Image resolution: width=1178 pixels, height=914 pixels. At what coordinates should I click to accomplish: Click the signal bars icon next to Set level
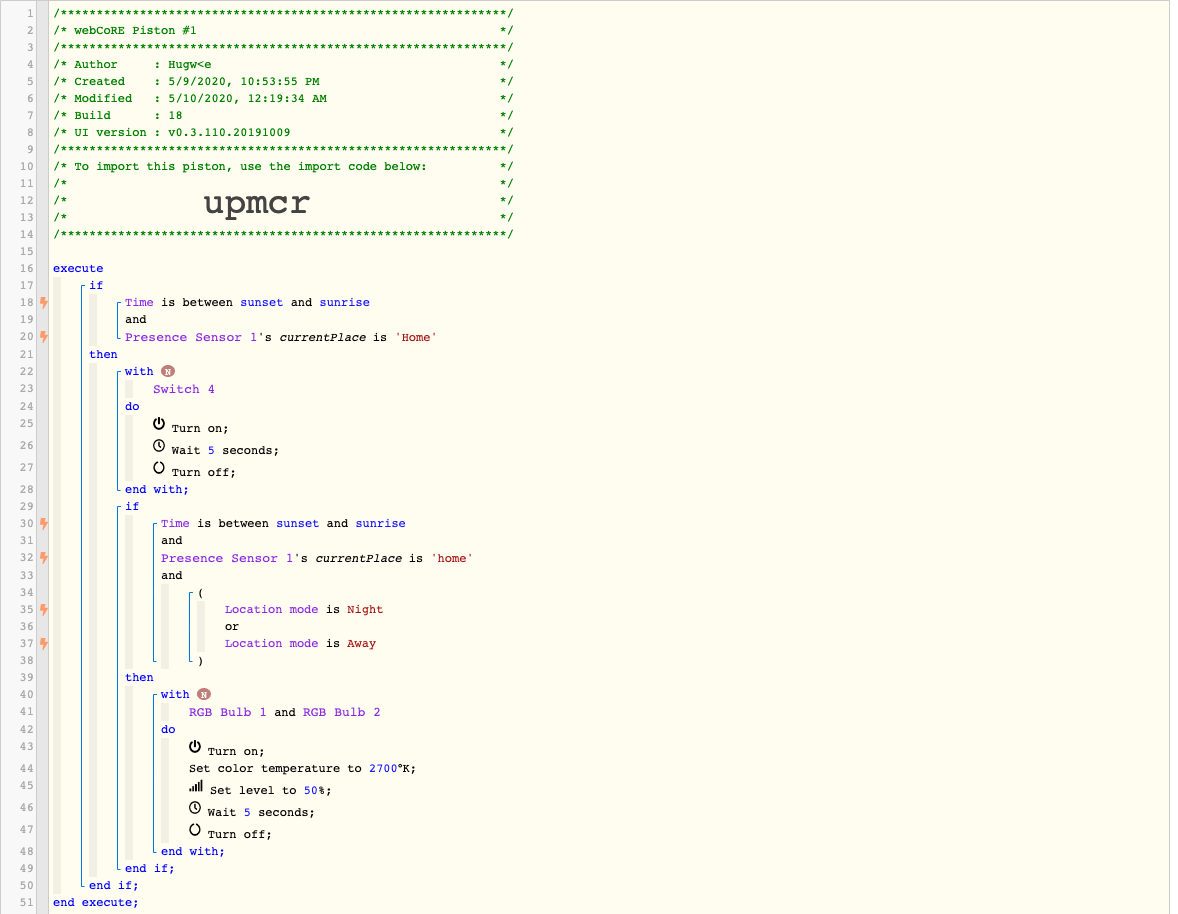point(196,786)
